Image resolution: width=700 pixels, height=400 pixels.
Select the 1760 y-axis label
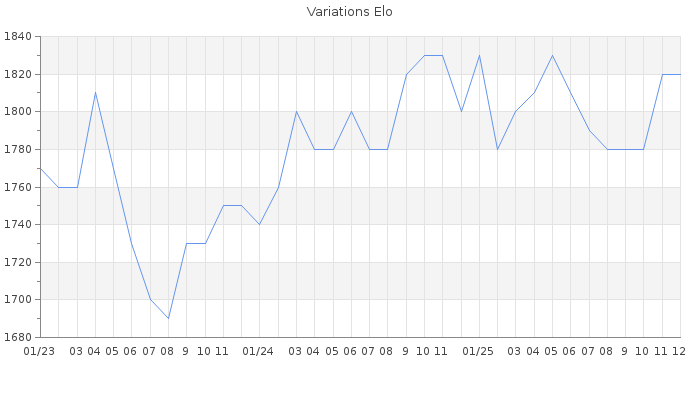(x=18, y=187)
